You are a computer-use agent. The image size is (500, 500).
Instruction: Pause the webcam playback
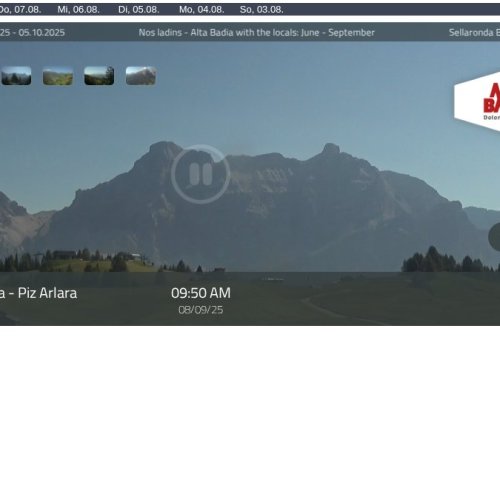click(201, 174)
